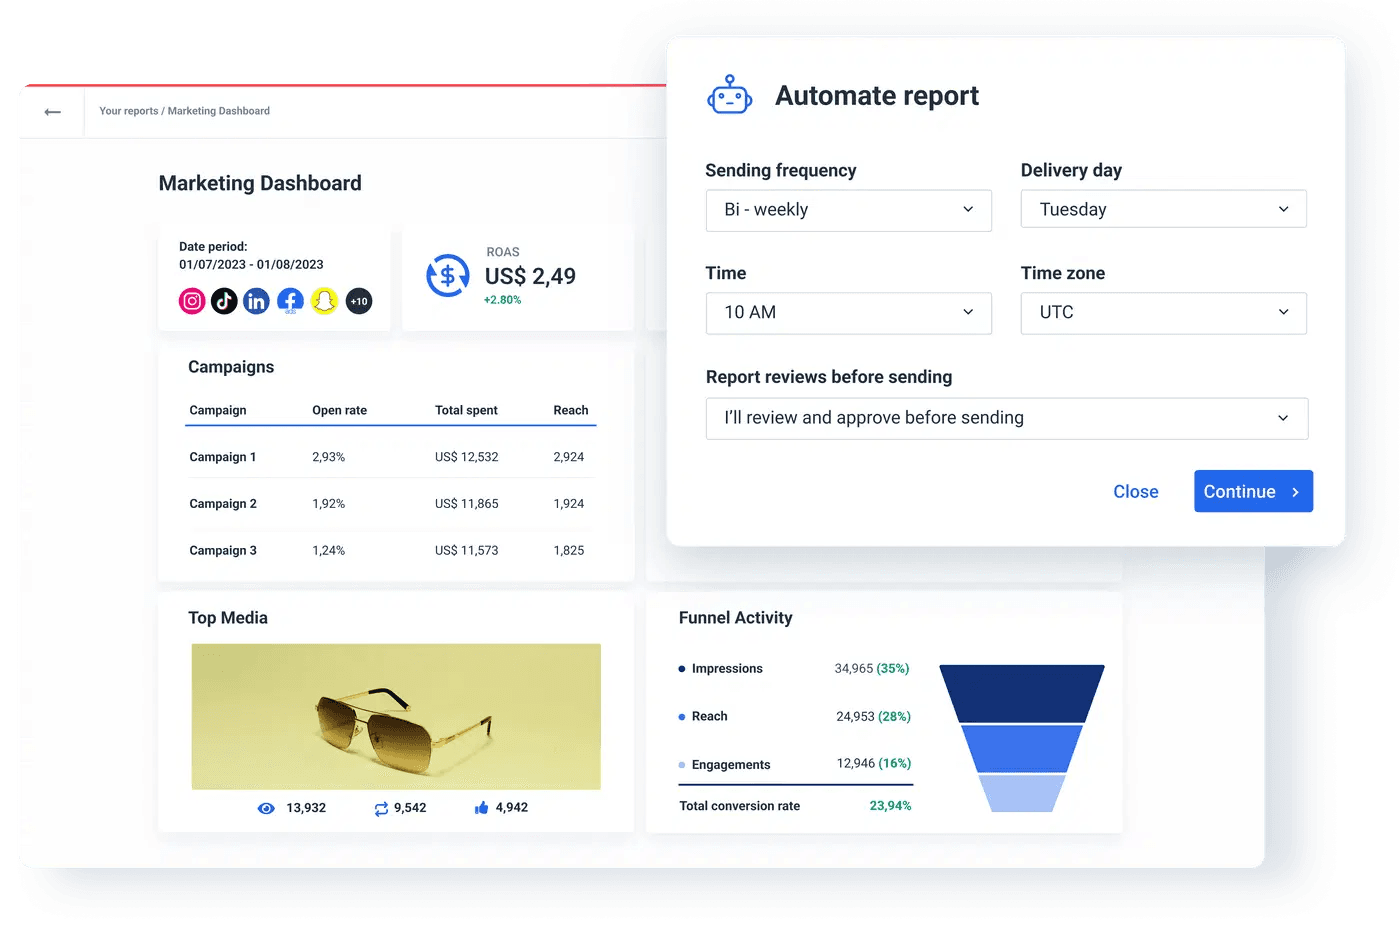Click the Snapchat icon
This screenshot has height=926, width=1400.
point(324,301)
